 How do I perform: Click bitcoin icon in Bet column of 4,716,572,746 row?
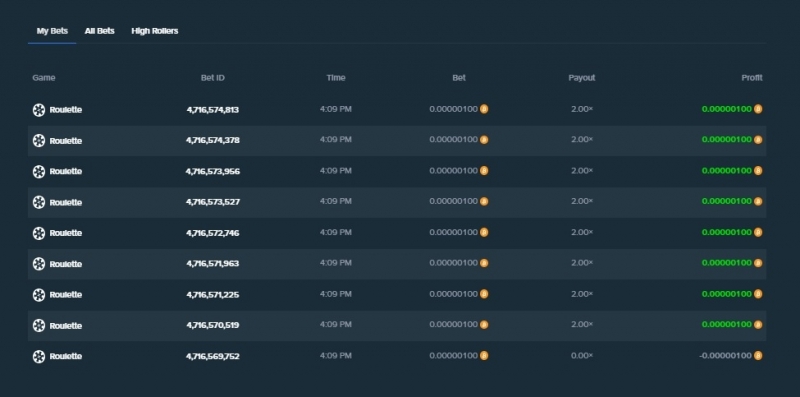pos(484,232)
